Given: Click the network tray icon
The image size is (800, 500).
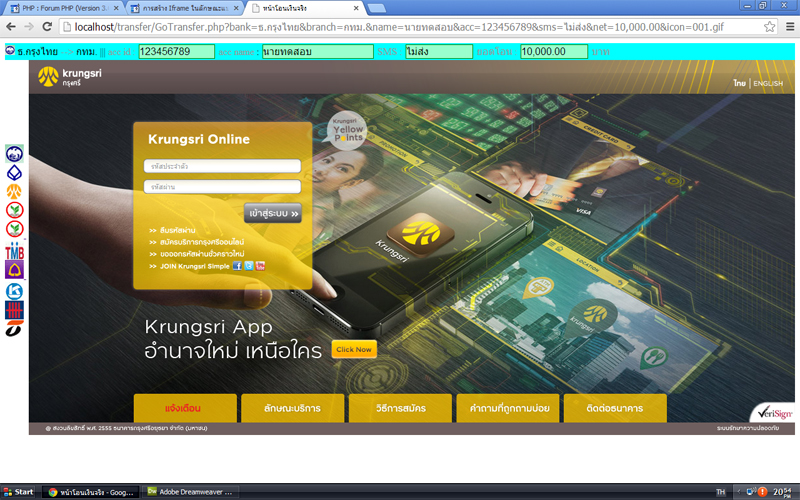Looking at the screenshot, I should pyautogui.click(x=751, y=492).
